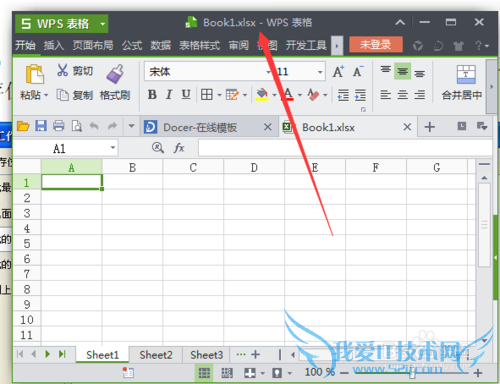
Task: Open the 开发工具 ribbon tab
Action: tap(306, 45)
